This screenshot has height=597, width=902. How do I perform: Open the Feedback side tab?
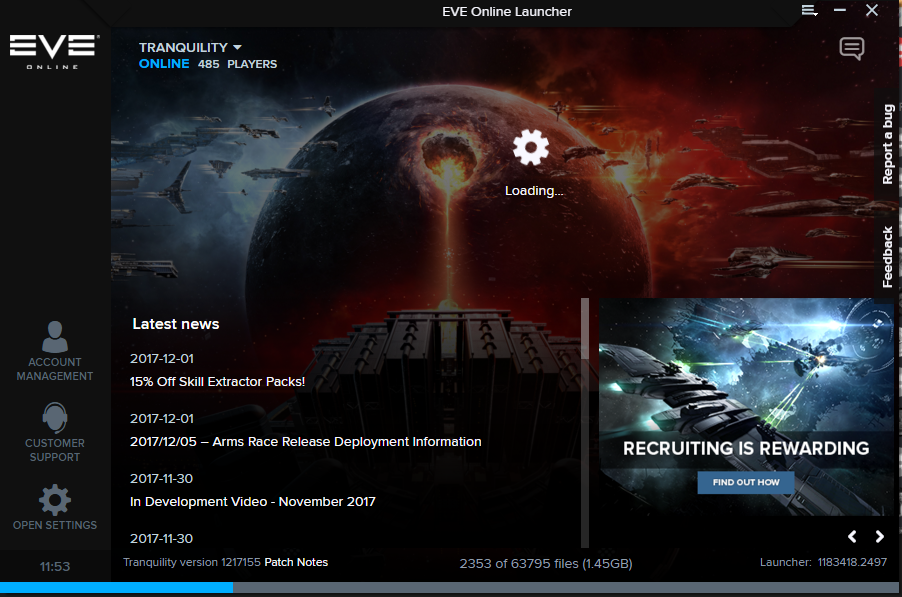tap(888, 257)
